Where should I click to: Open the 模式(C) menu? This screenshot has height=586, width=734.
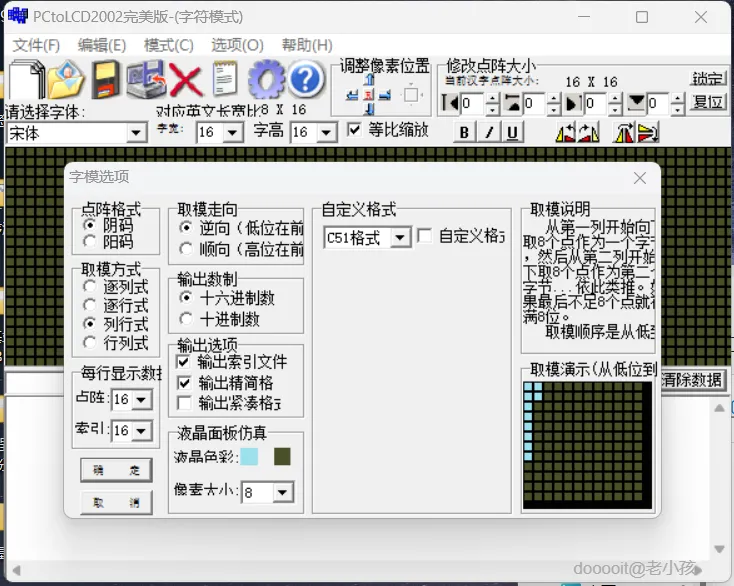(x=168, y=45)
